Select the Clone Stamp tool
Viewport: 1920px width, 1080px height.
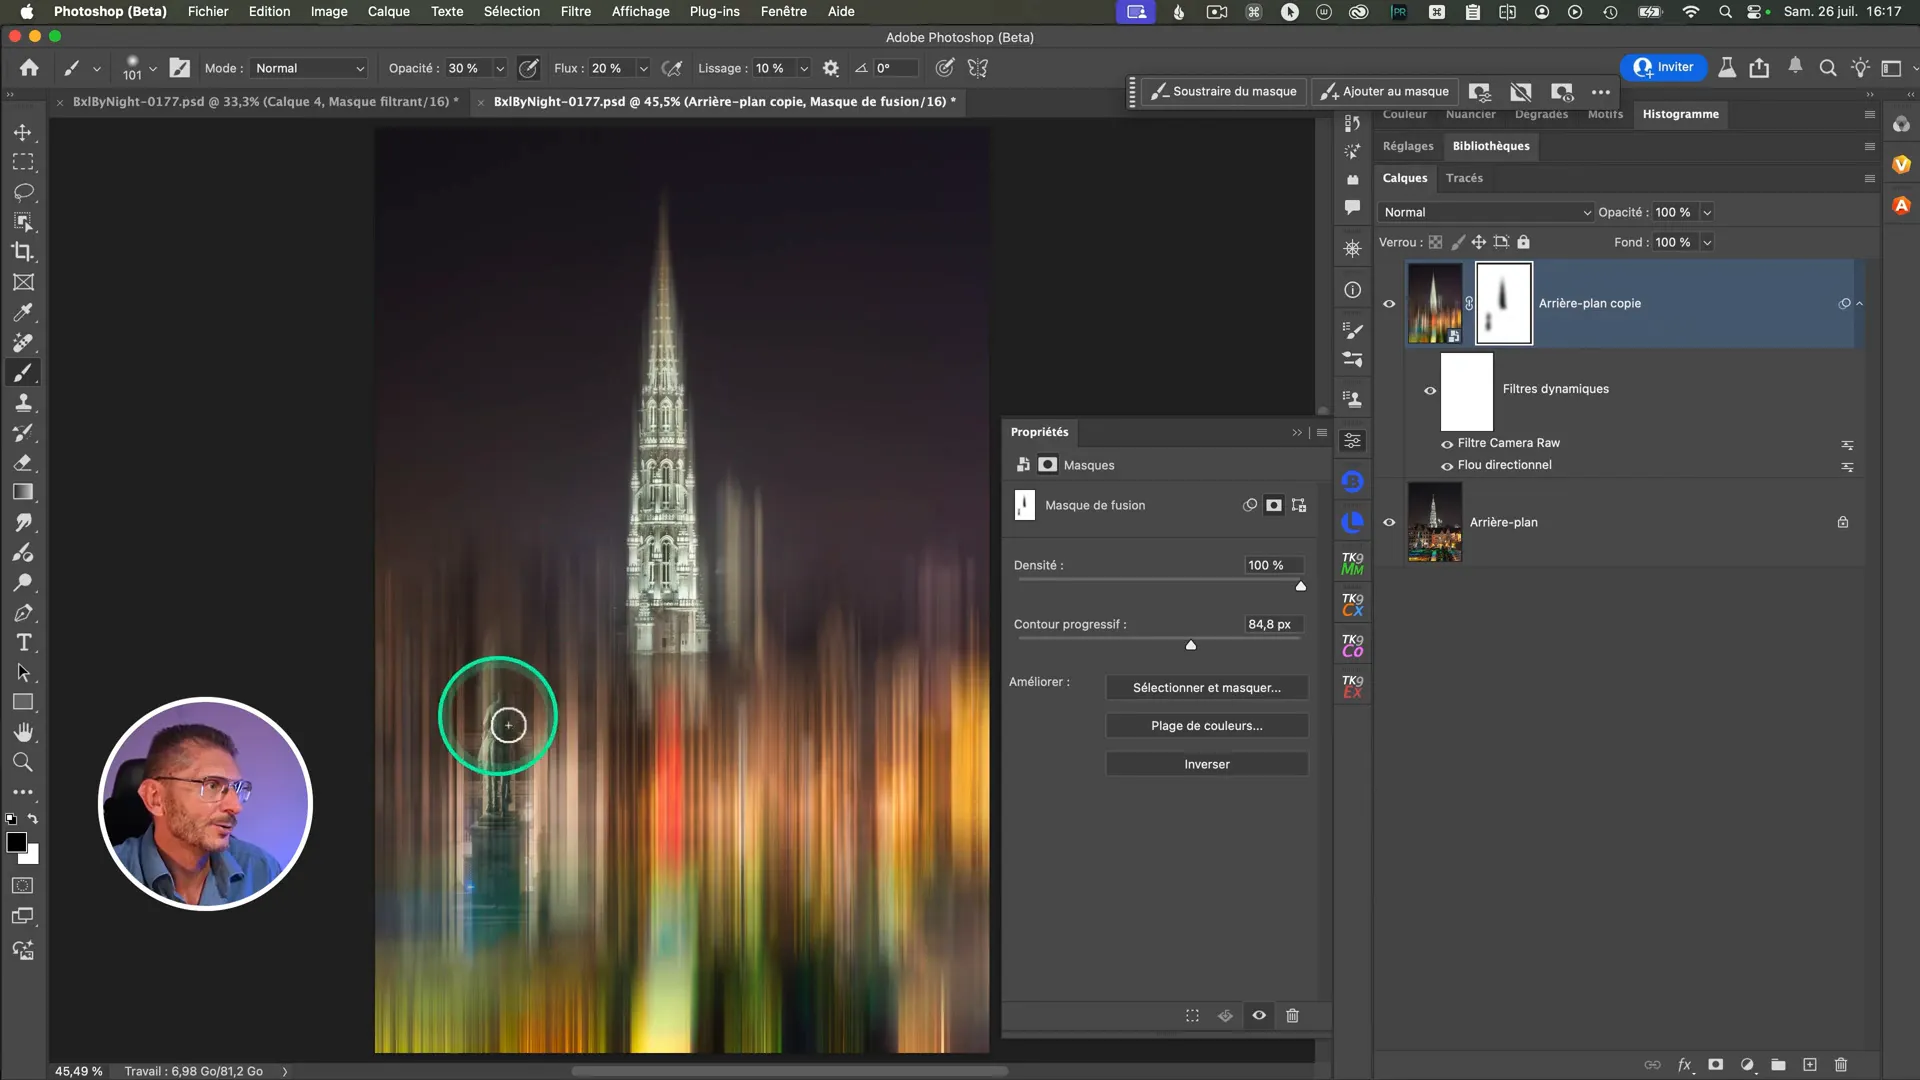[x=23, y=402]
